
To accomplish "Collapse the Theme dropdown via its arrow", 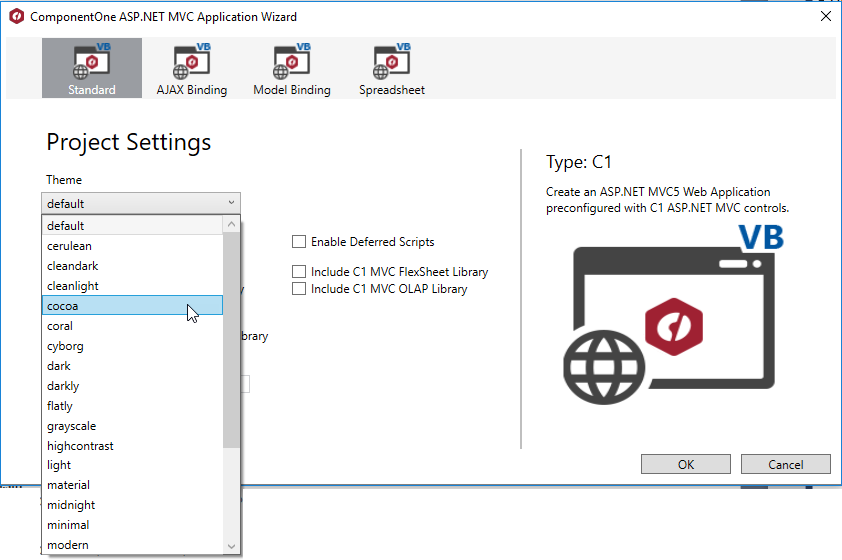I will point(231,203).
